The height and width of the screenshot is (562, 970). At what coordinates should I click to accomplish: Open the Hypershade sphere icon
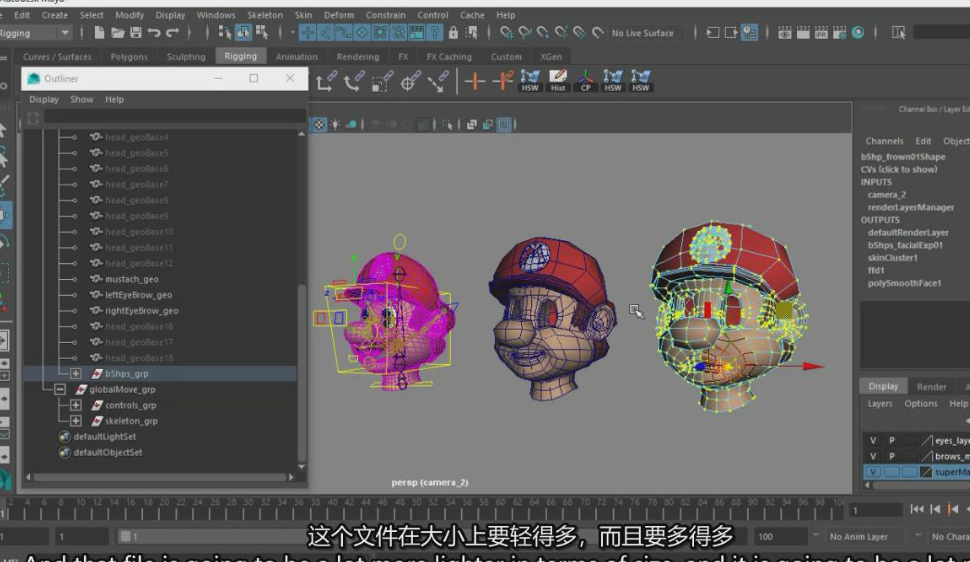(x=858, y=33)
